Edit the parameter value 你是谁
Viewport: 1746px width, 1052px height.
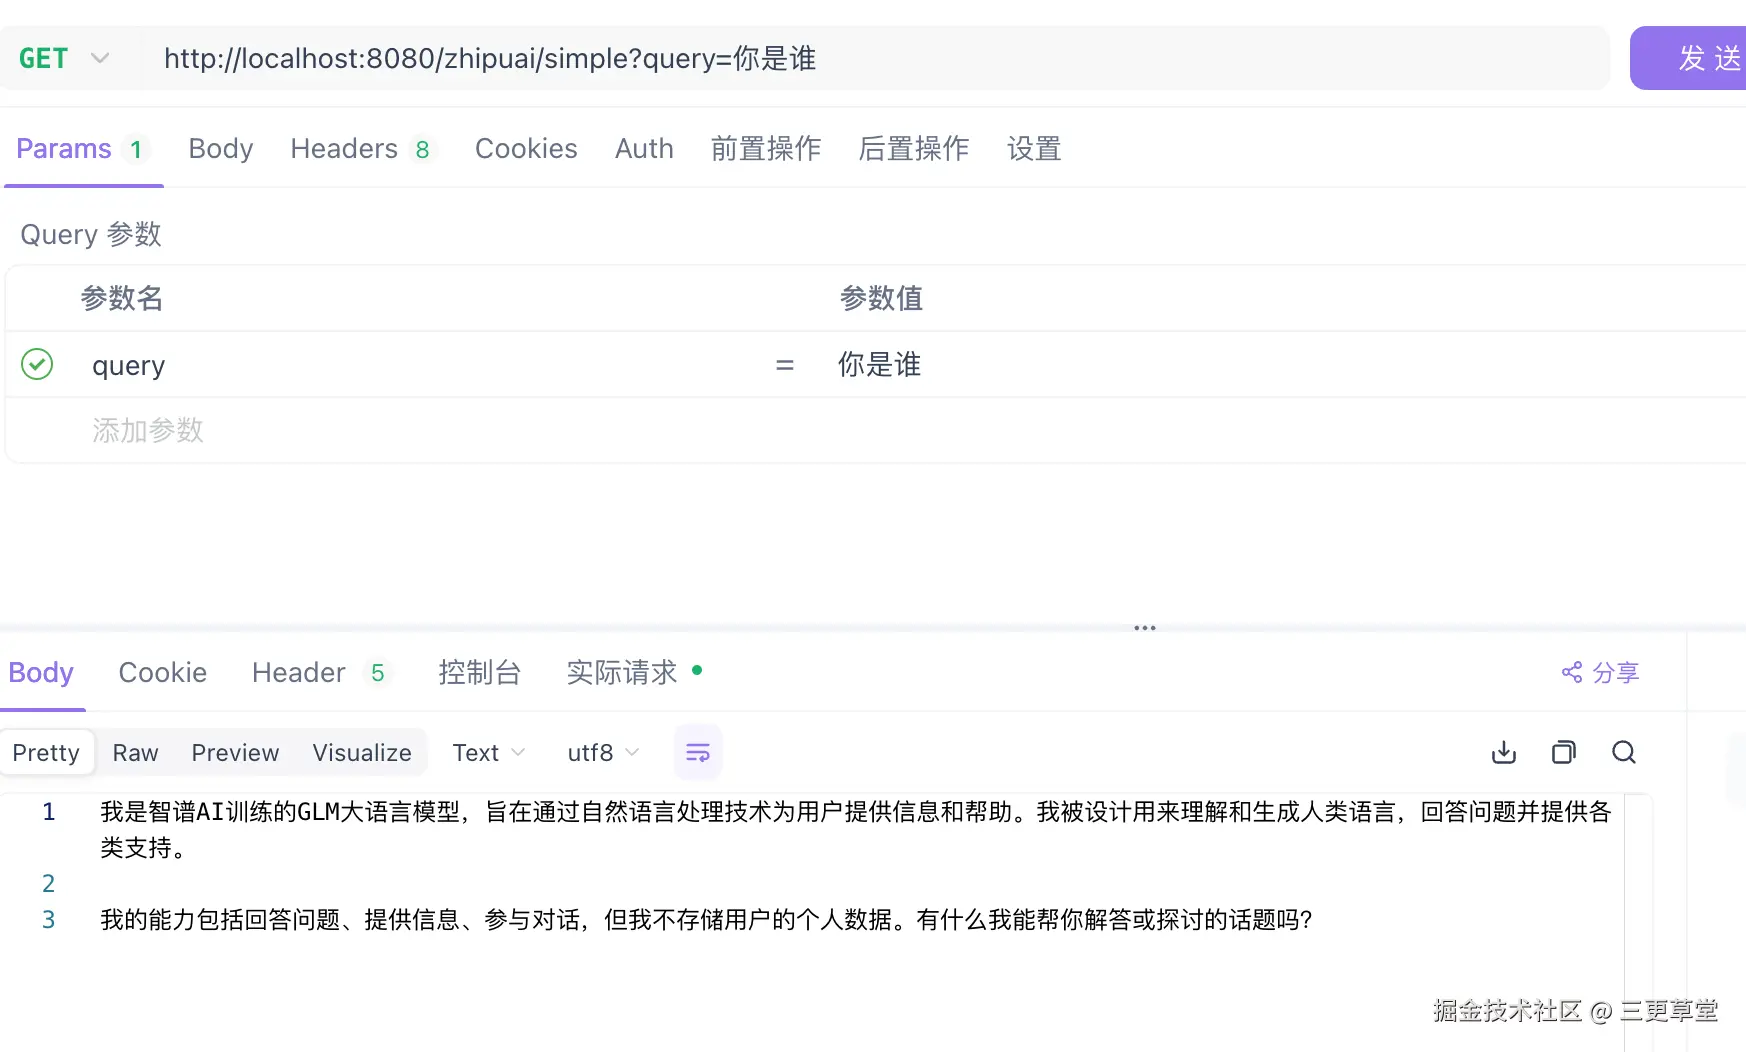point(878,364)
